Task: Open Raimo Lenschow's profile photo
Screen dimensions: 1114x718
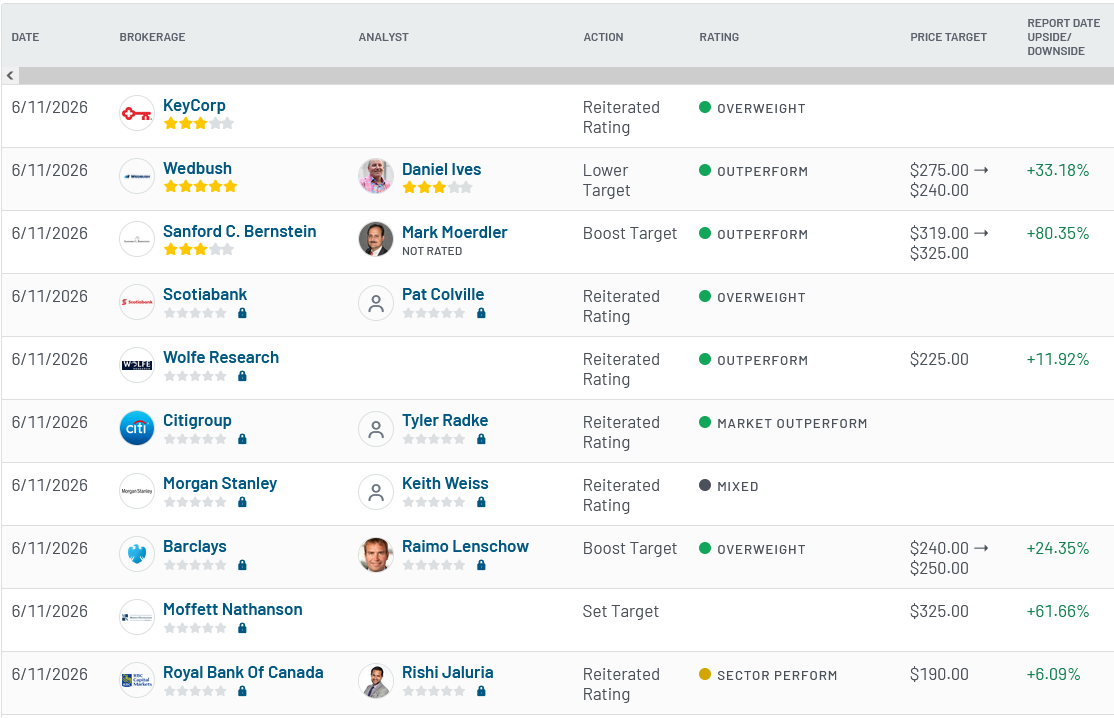Action: (376, 555)
